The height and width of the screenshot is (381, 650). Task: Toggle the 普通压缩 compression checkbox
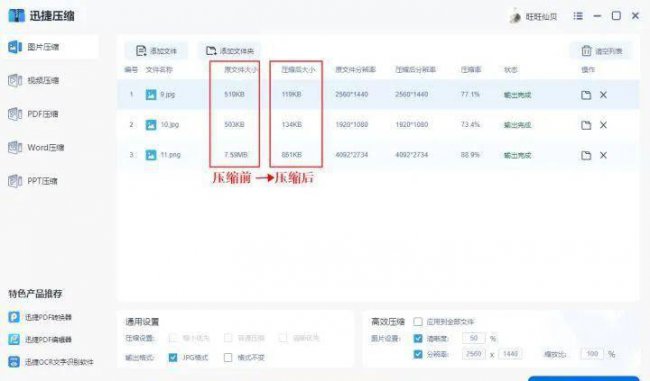click(228, 338)
